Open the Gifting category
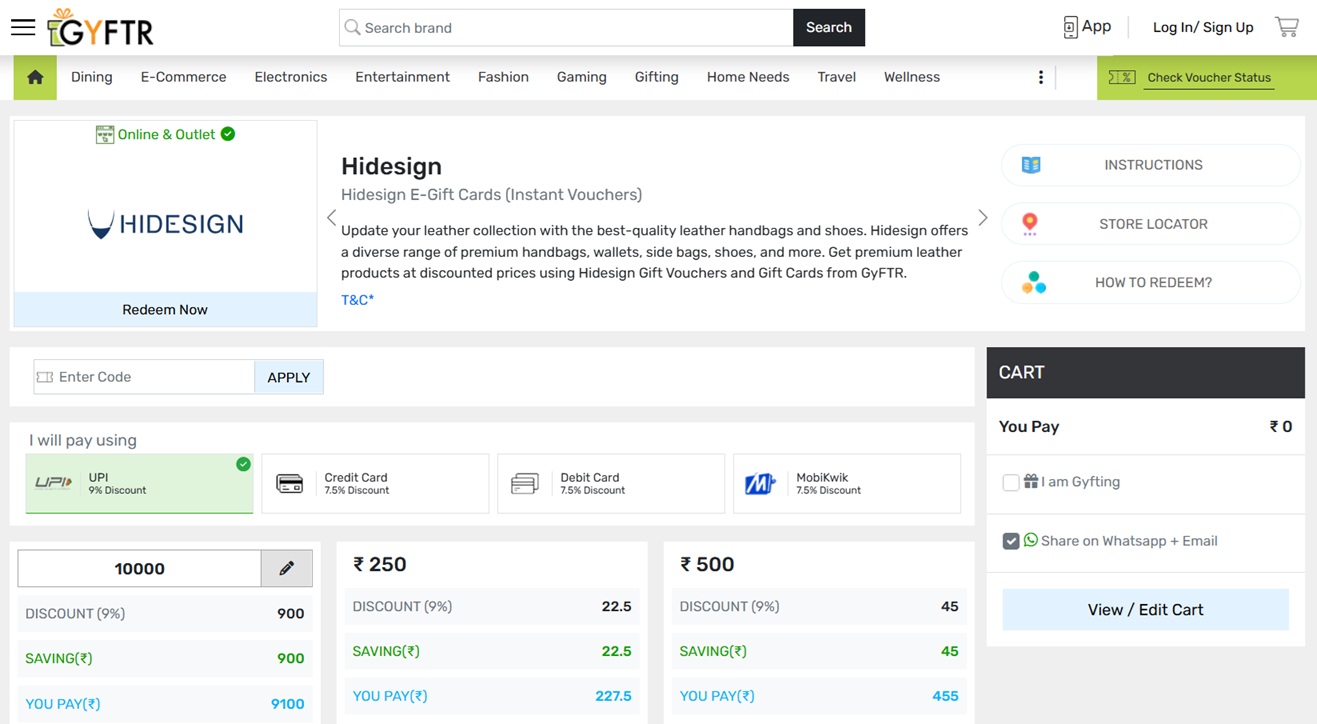This screenshot has height=724, width=1317. [656, 77]
